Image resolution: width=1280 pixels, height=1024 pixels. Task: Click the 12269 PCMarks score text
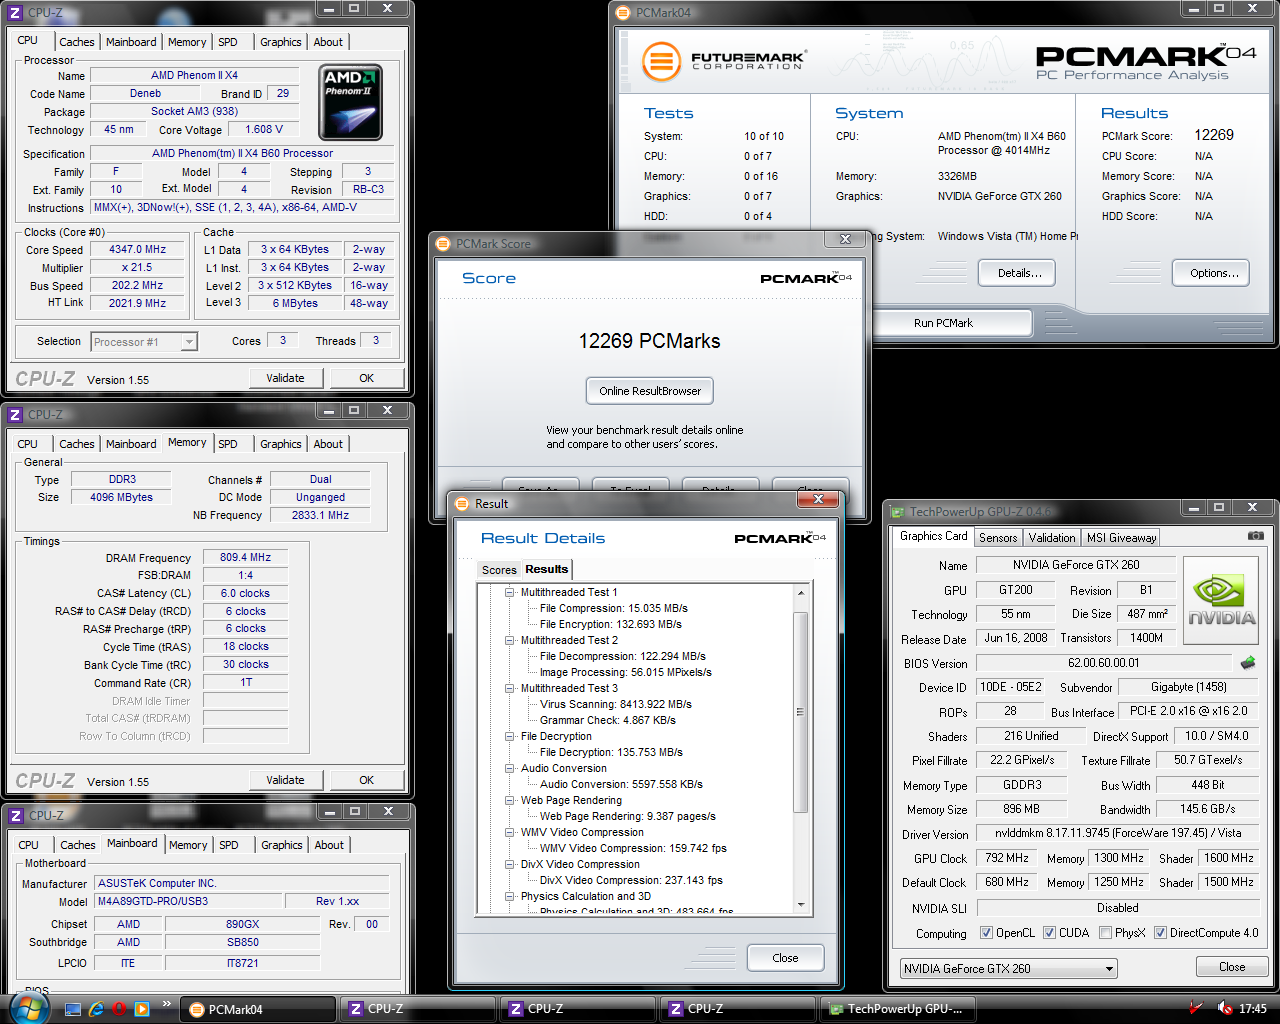coord(649,341)
